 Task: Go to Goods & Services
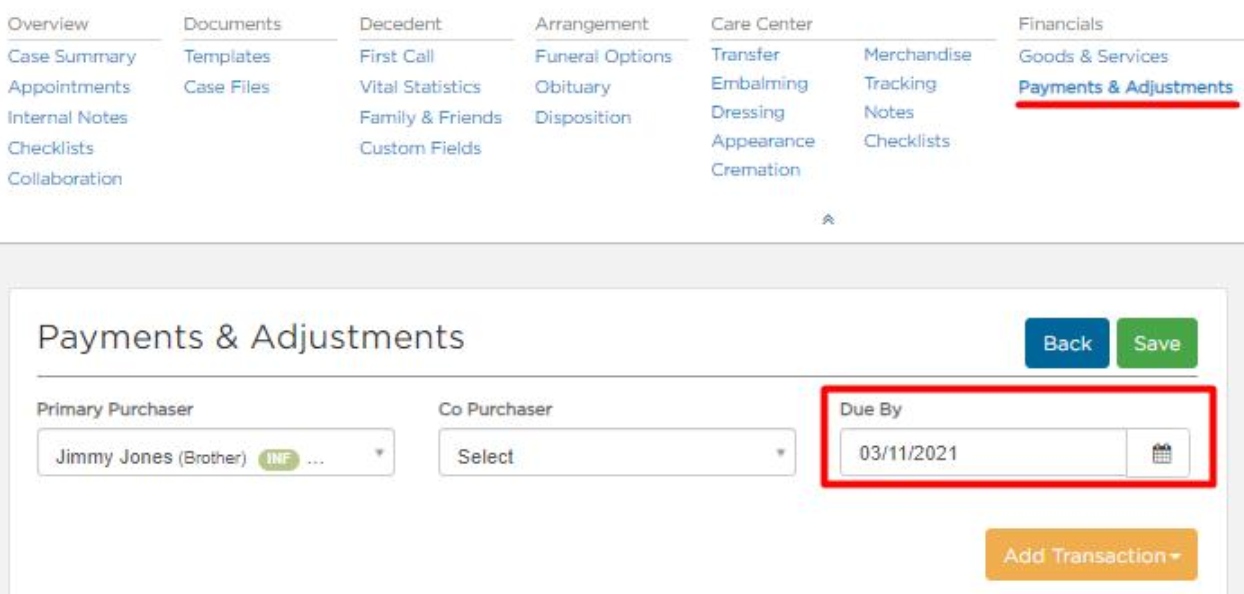tap(1093, 56)
